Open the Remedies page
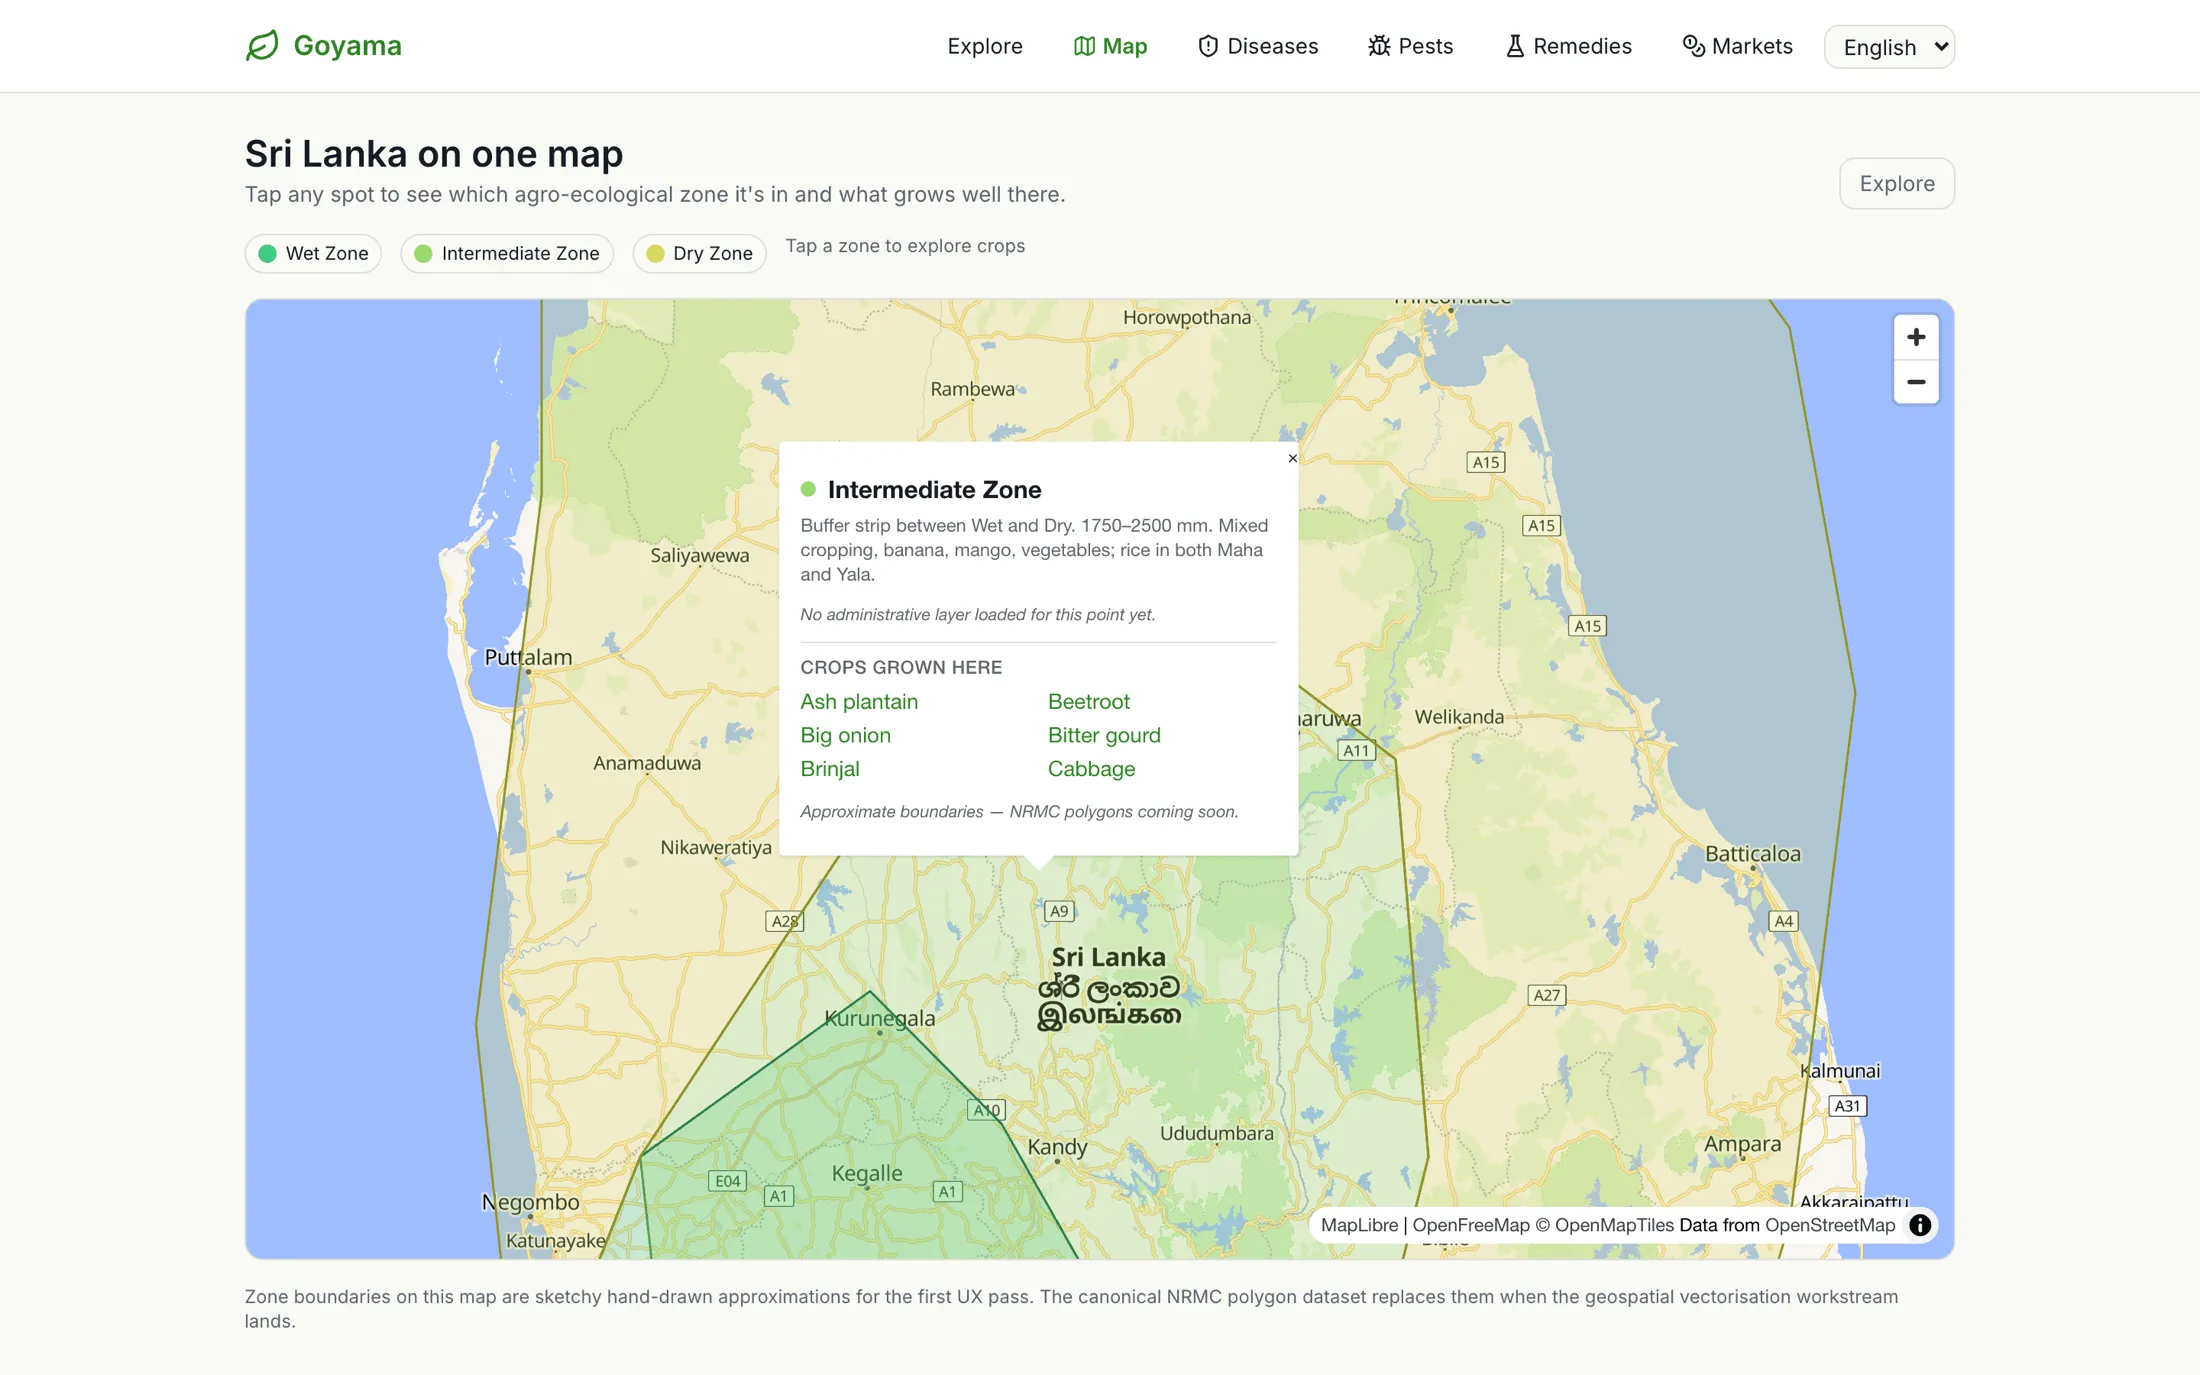Screen dimensions: 2200x1375 coord(1568,46)
